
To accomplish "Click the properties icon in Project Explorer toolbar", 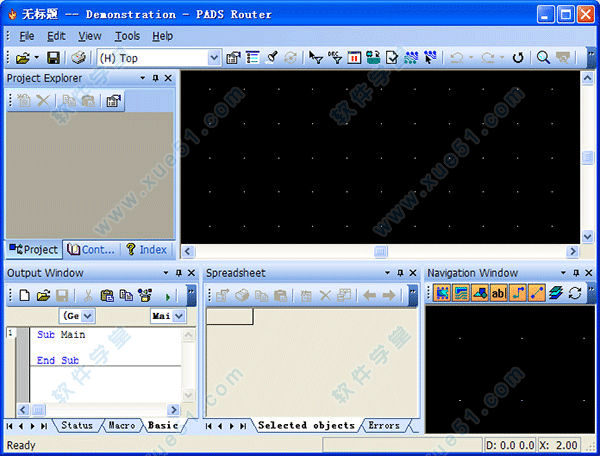I will 114,101.
